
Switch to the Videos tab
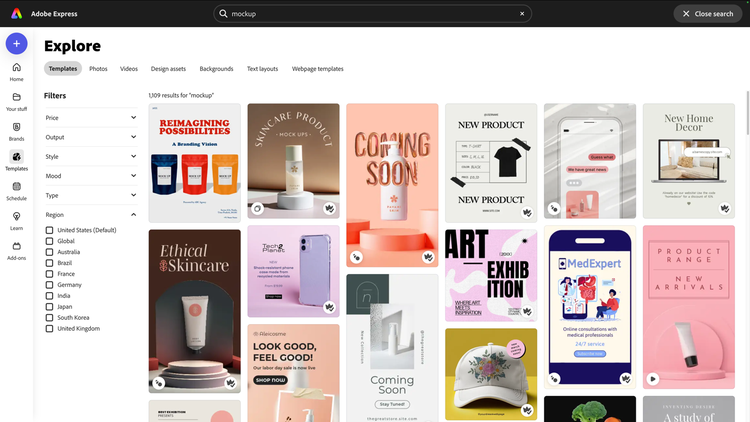pos(129,68)
